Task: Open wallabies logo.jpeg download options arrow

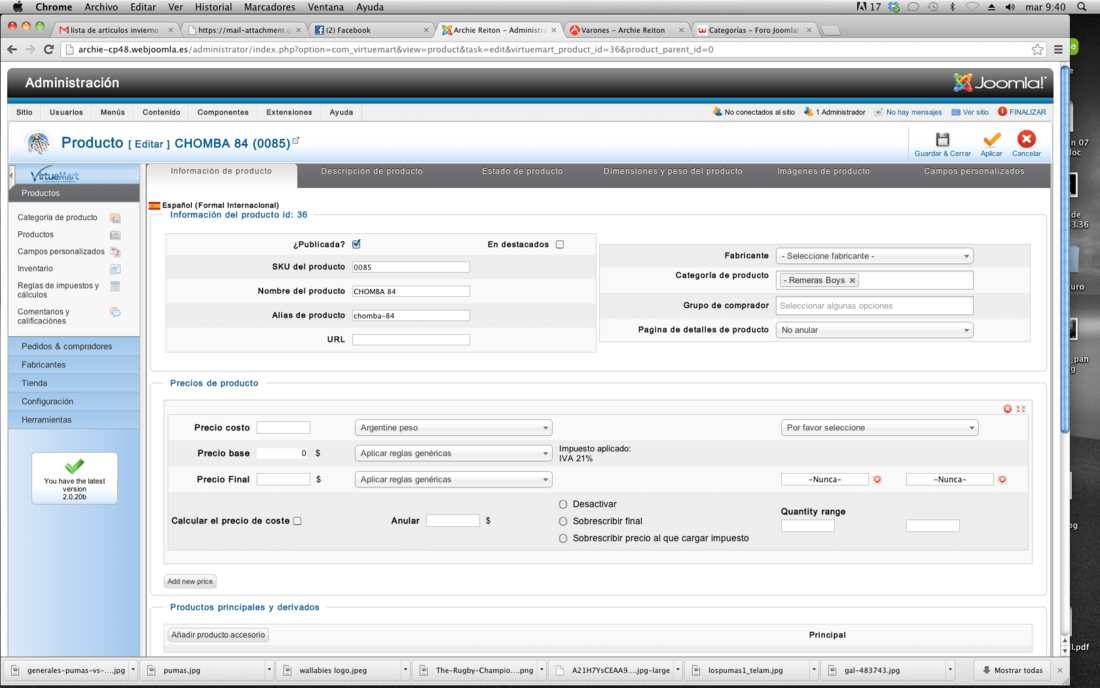Action: click(405, 670)
